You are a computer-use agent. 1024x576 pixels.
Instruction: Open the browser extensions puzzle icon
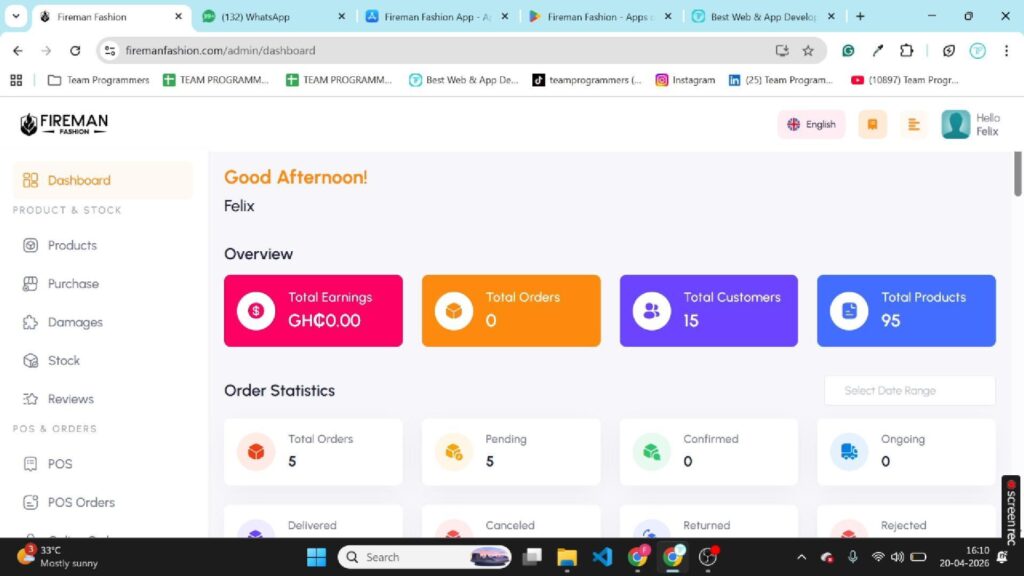click(x=906, y=50)
